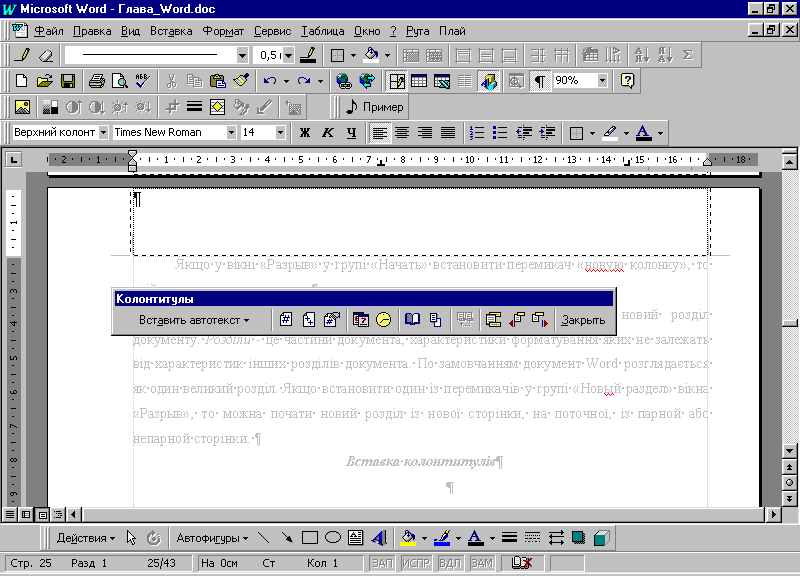Insert WordArt from drawing toolbar

[x=379, y=538]
